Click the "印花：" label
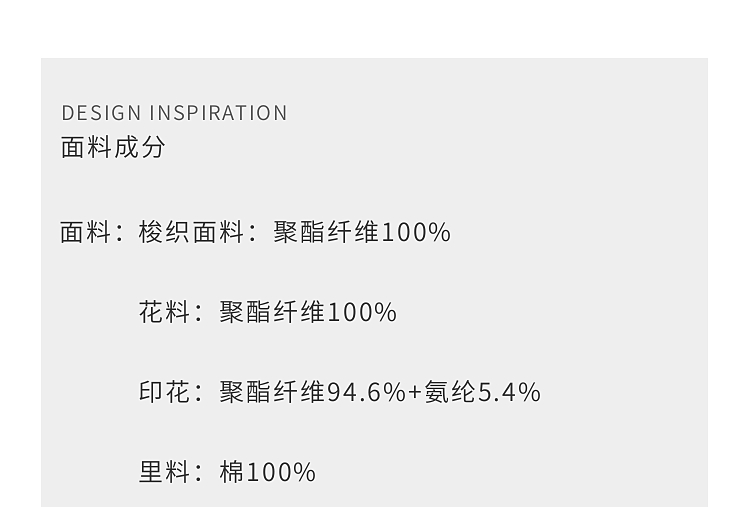 click(x=171, y=392)
